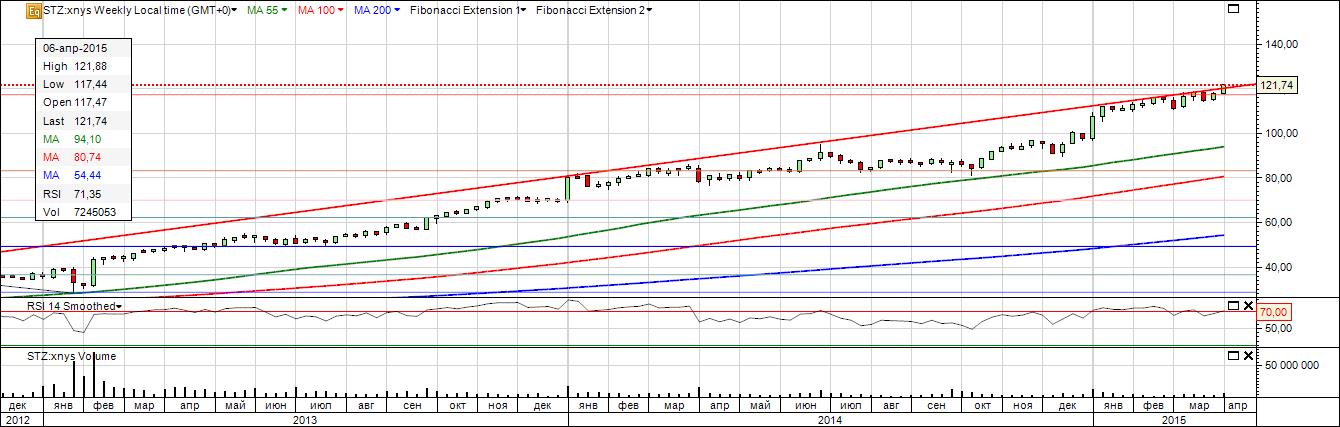
Task: Click the 2012 year label on time axis
Action: (x=17, y=420)
